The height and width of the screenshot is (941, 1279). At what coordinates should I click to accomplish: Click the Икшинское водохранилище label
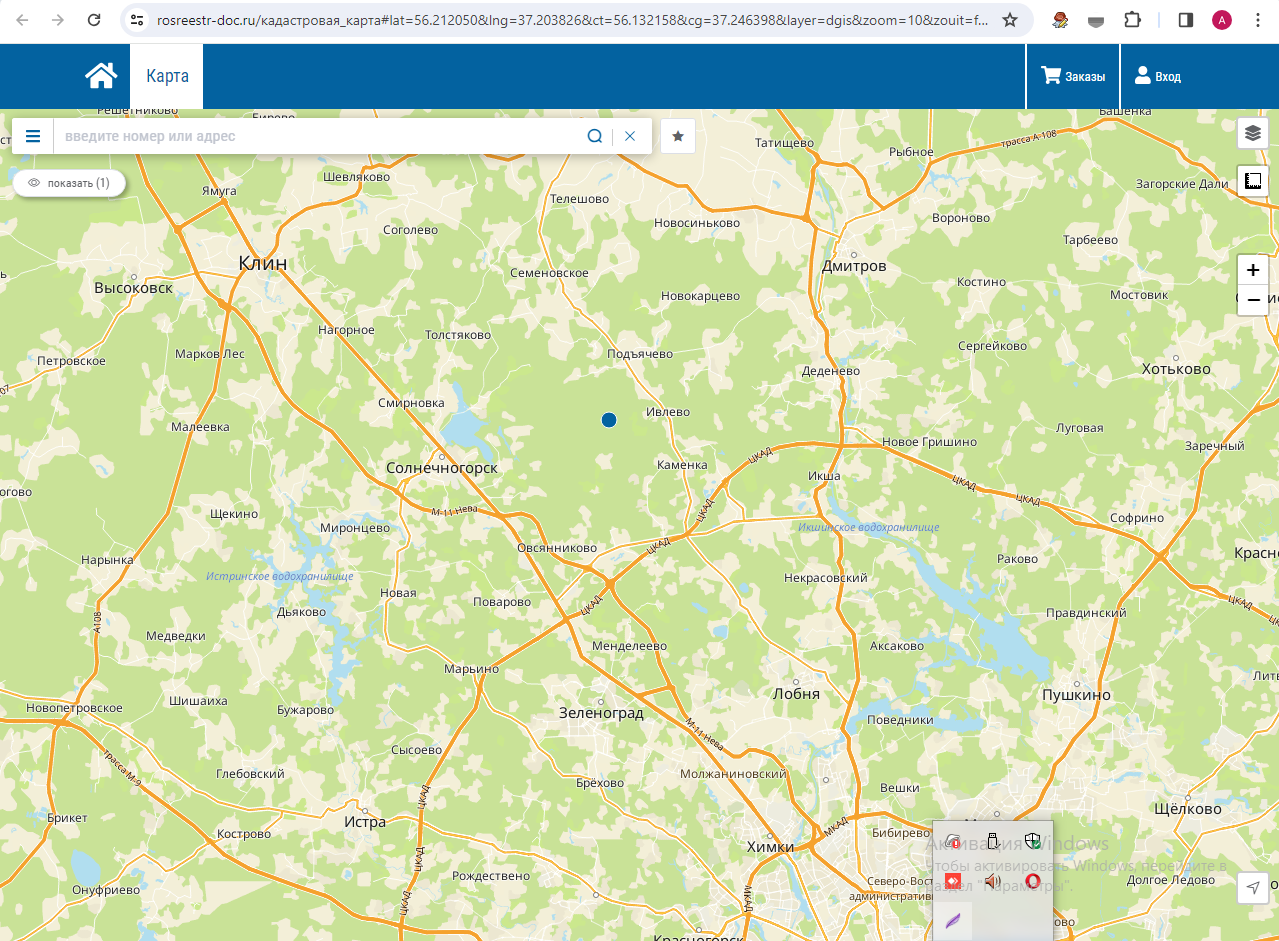[x=869, y=527]
